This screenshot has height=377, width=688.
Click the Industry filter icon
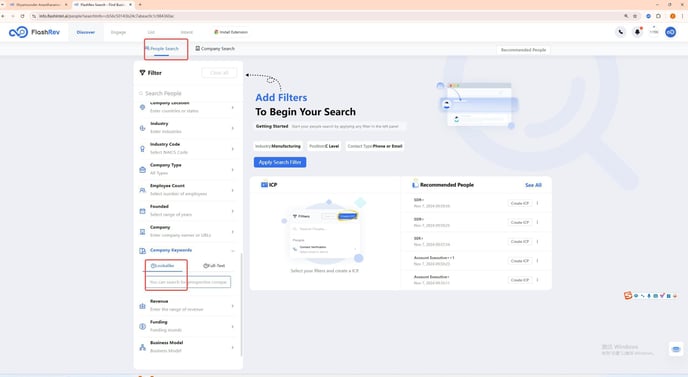click(x=142, y=128)
